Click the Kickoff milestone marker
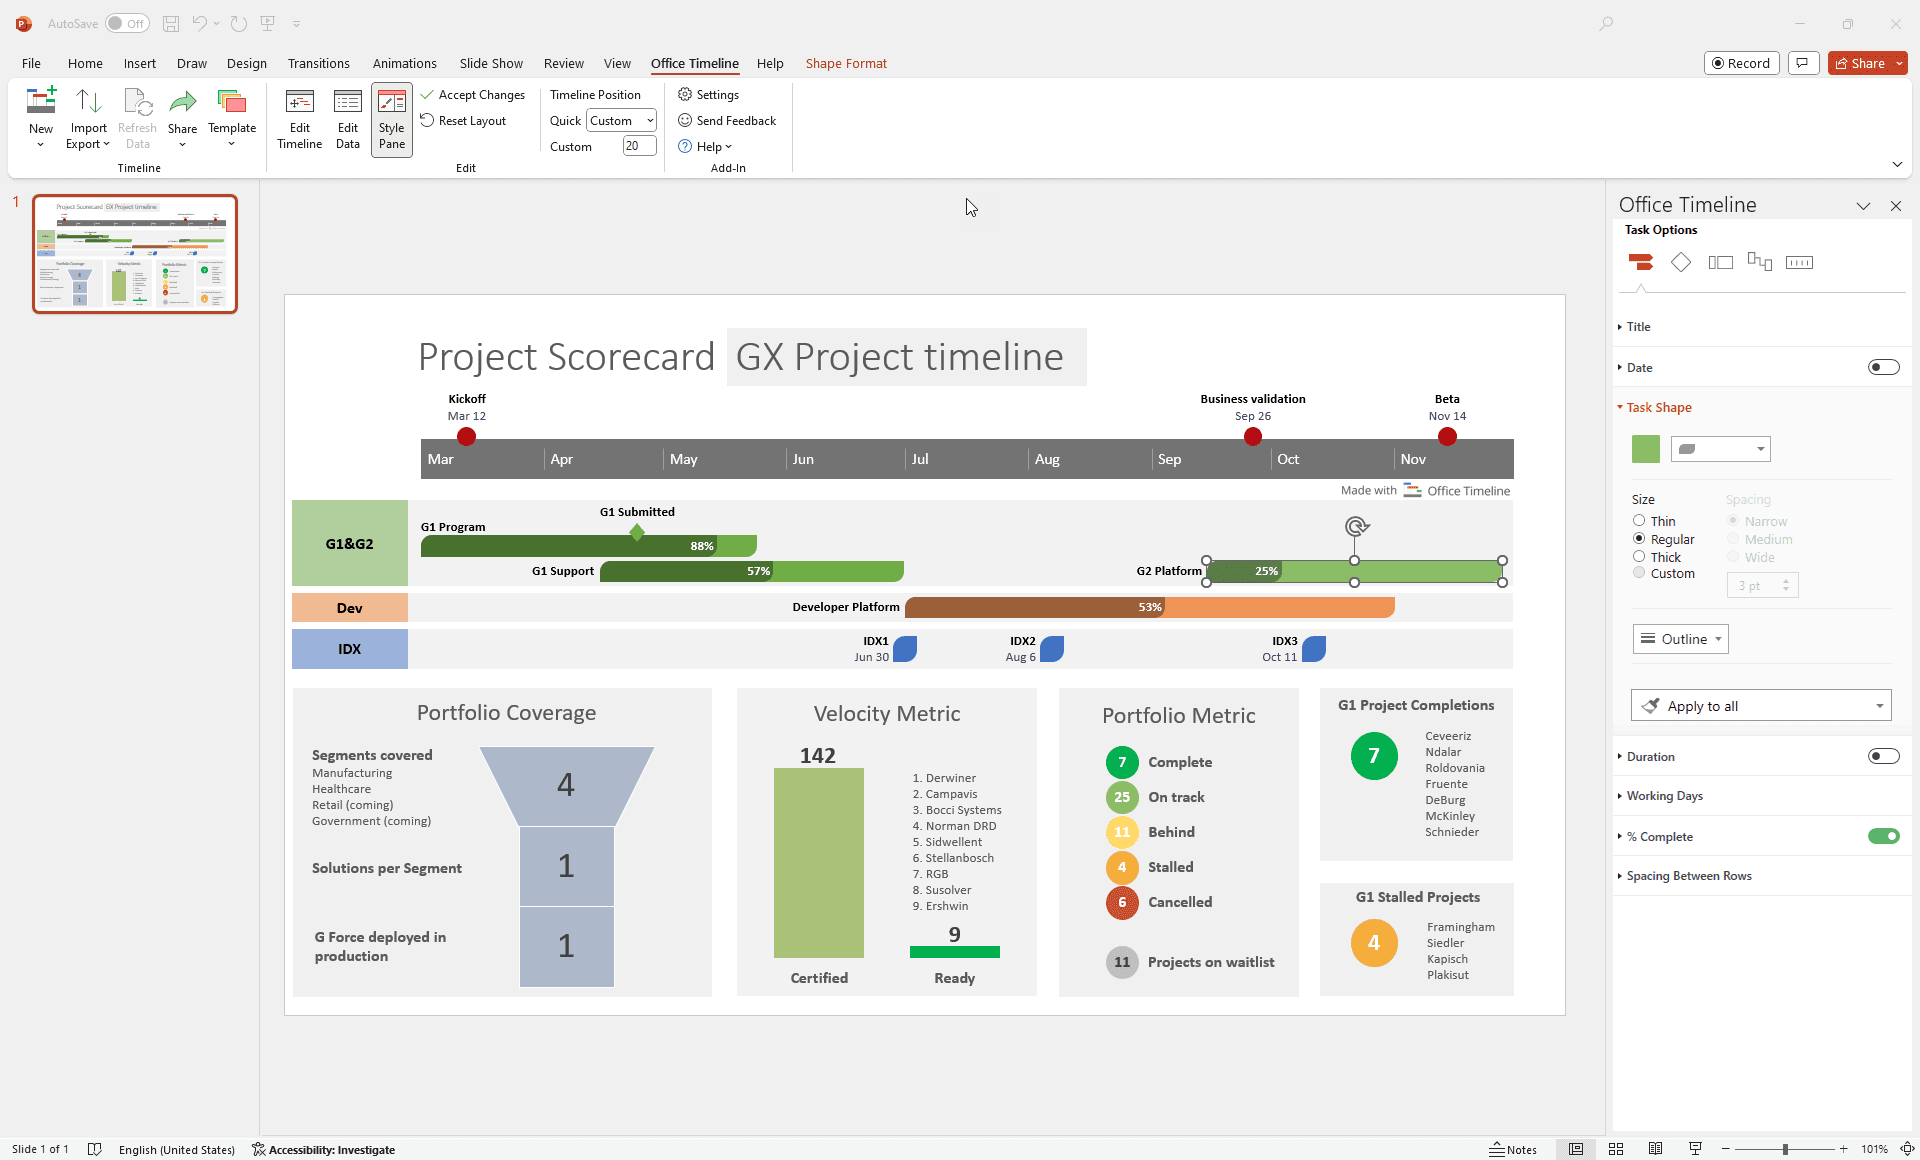 point(466,436)
